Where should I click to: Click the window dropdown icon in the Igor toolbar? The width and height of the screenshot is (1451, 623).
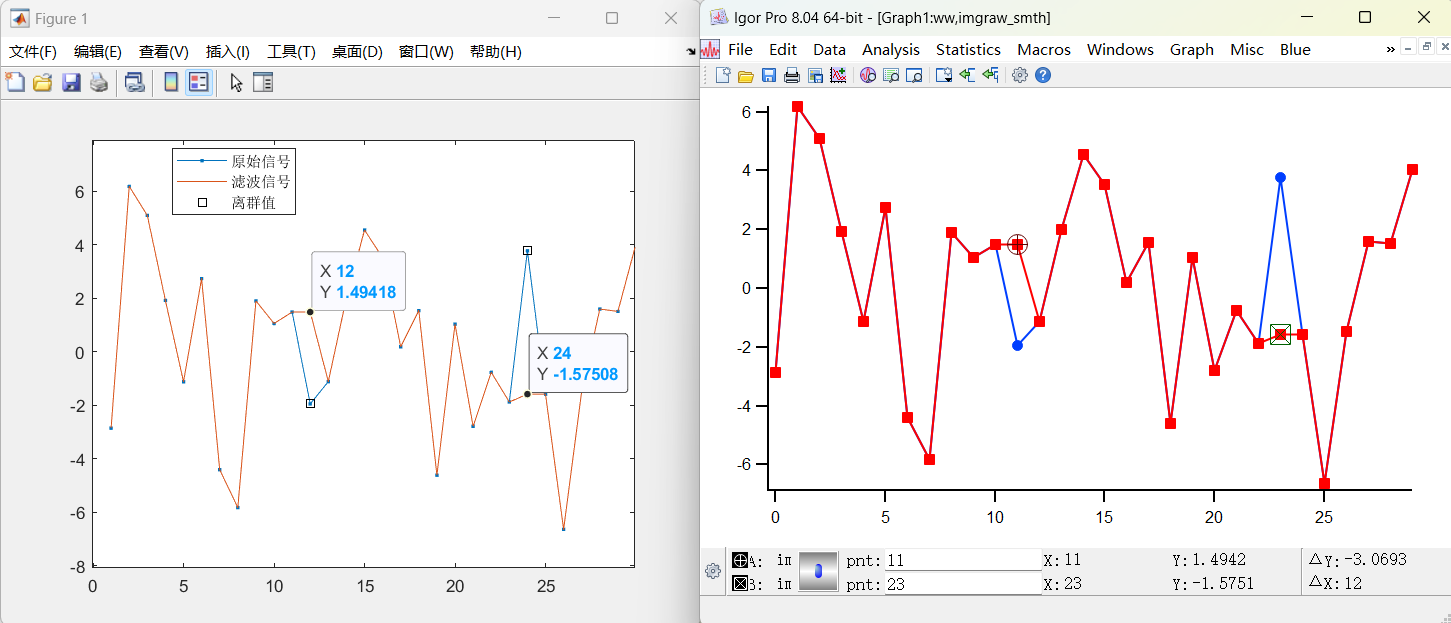pyautogui.click(x=943, y=75)
